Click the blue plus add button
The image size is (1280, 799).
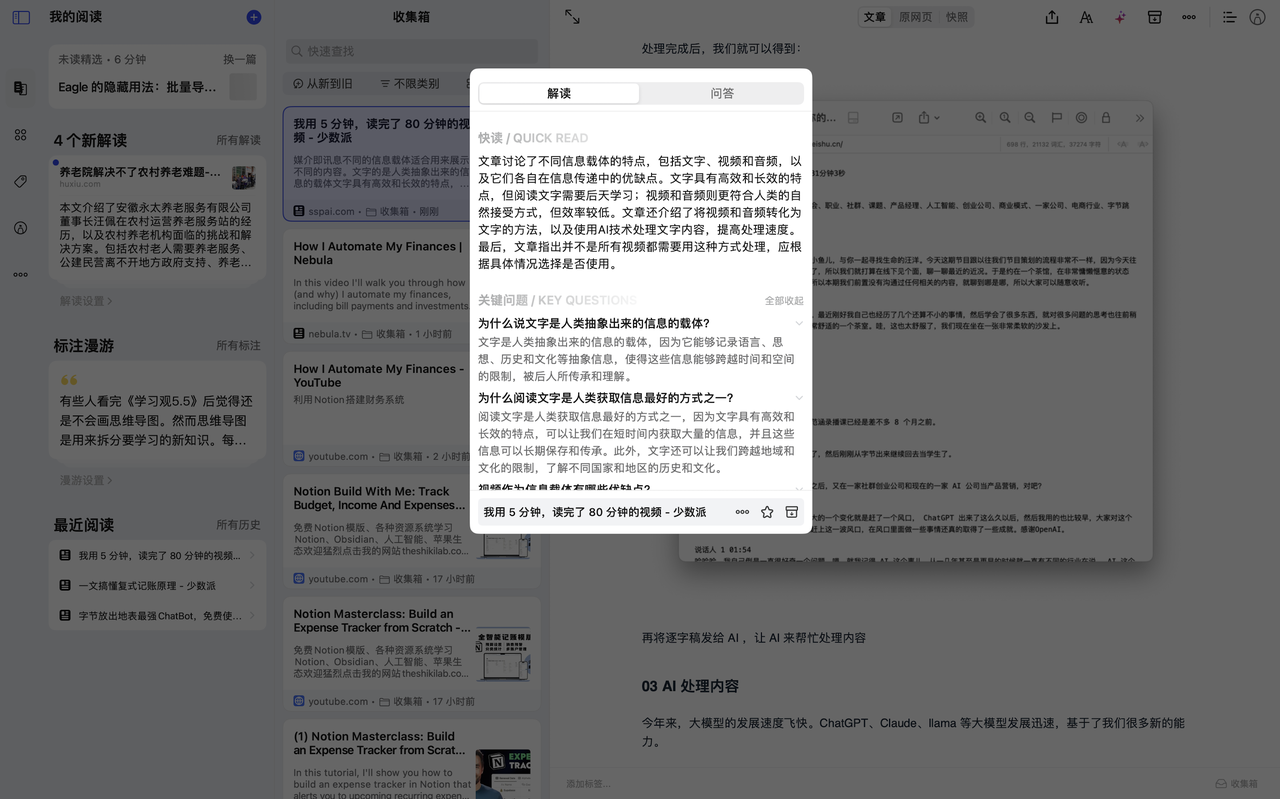254,17
